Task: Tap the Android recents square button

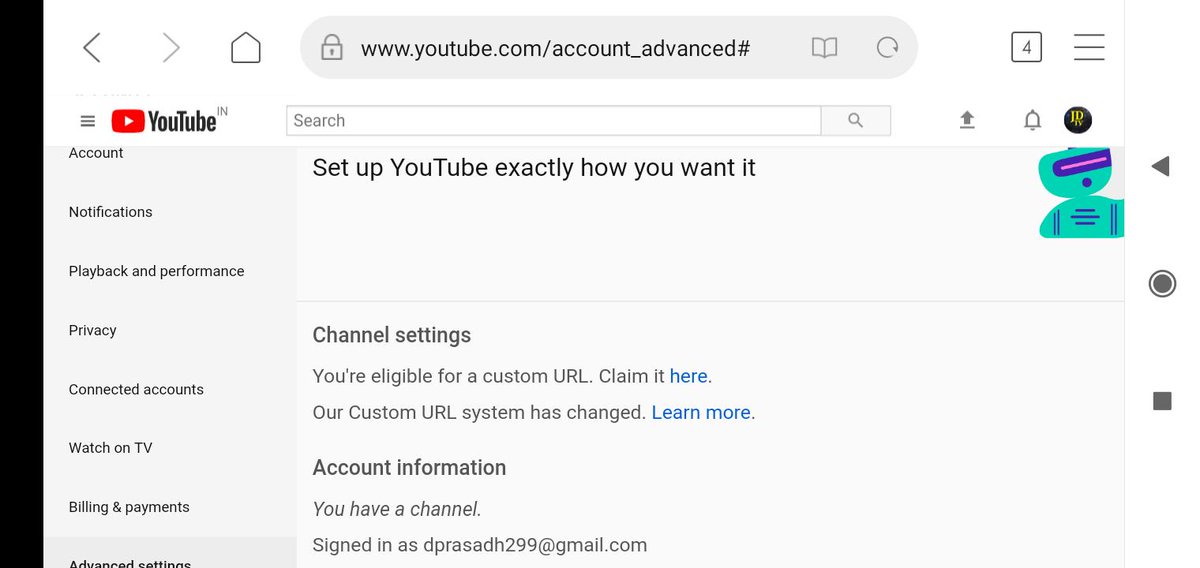Action: pyautogui.click(x=1162, y=401)
